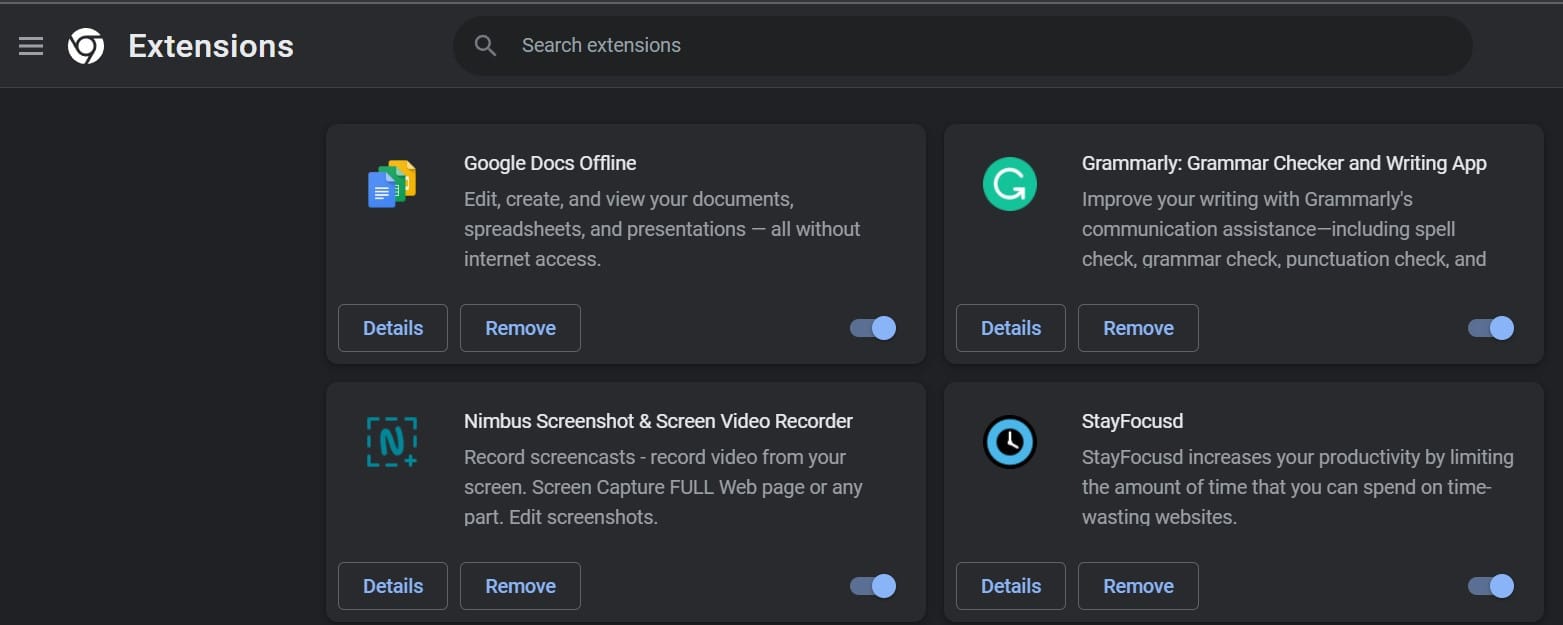Click the Grammarly extension icon

point(1009,184)
